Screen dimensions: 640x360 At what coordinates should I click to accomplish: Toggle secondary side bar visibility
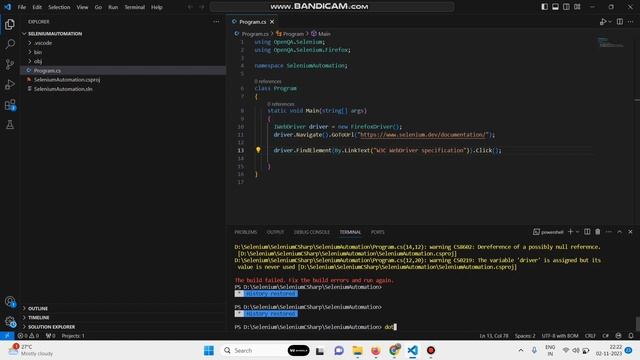[x=567, y=7]
